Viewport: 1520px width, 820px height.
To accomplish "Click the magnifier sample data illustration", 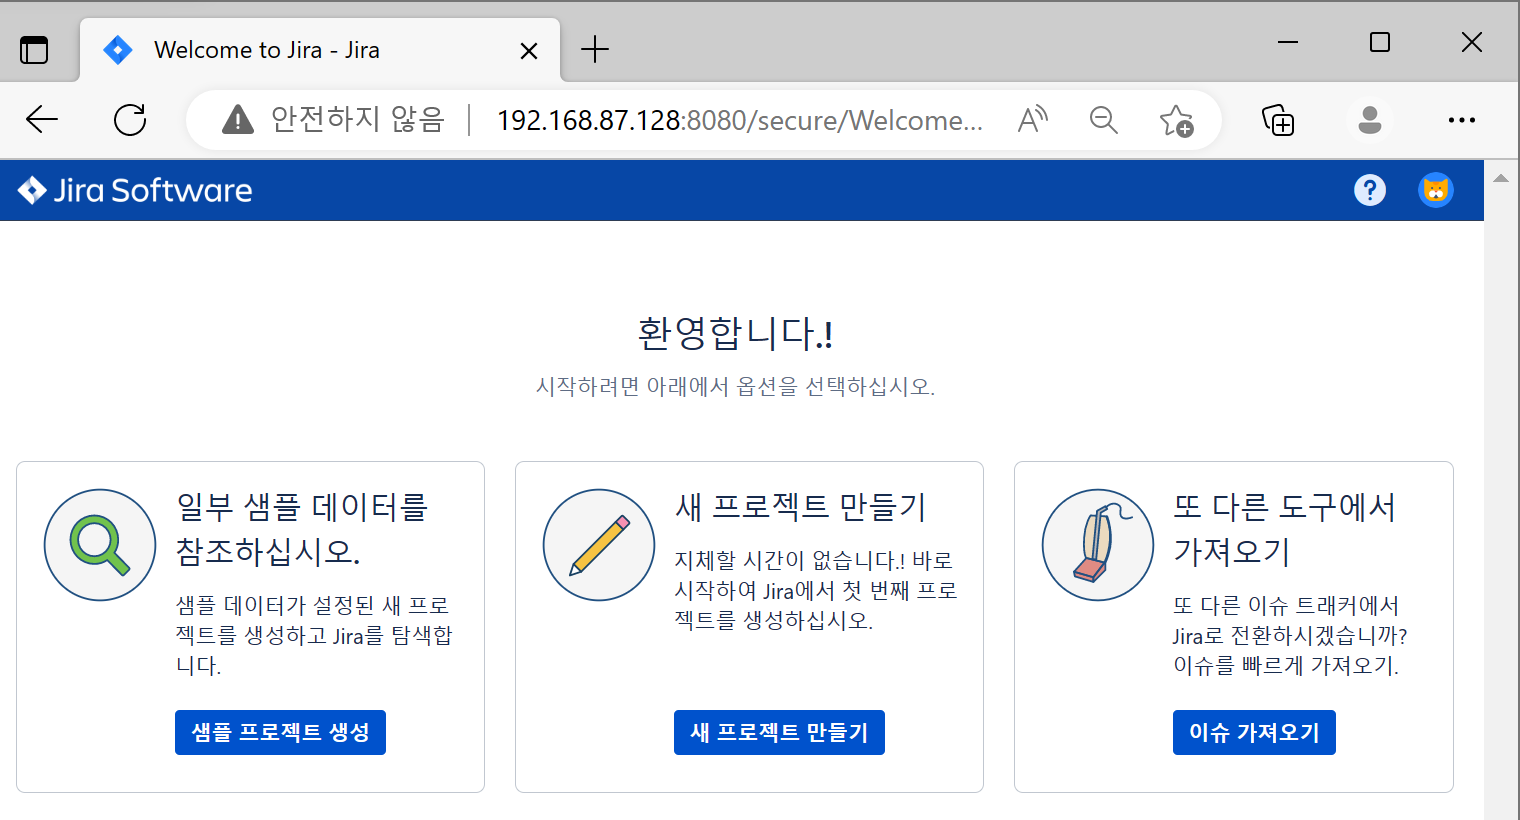I will 100,545.
